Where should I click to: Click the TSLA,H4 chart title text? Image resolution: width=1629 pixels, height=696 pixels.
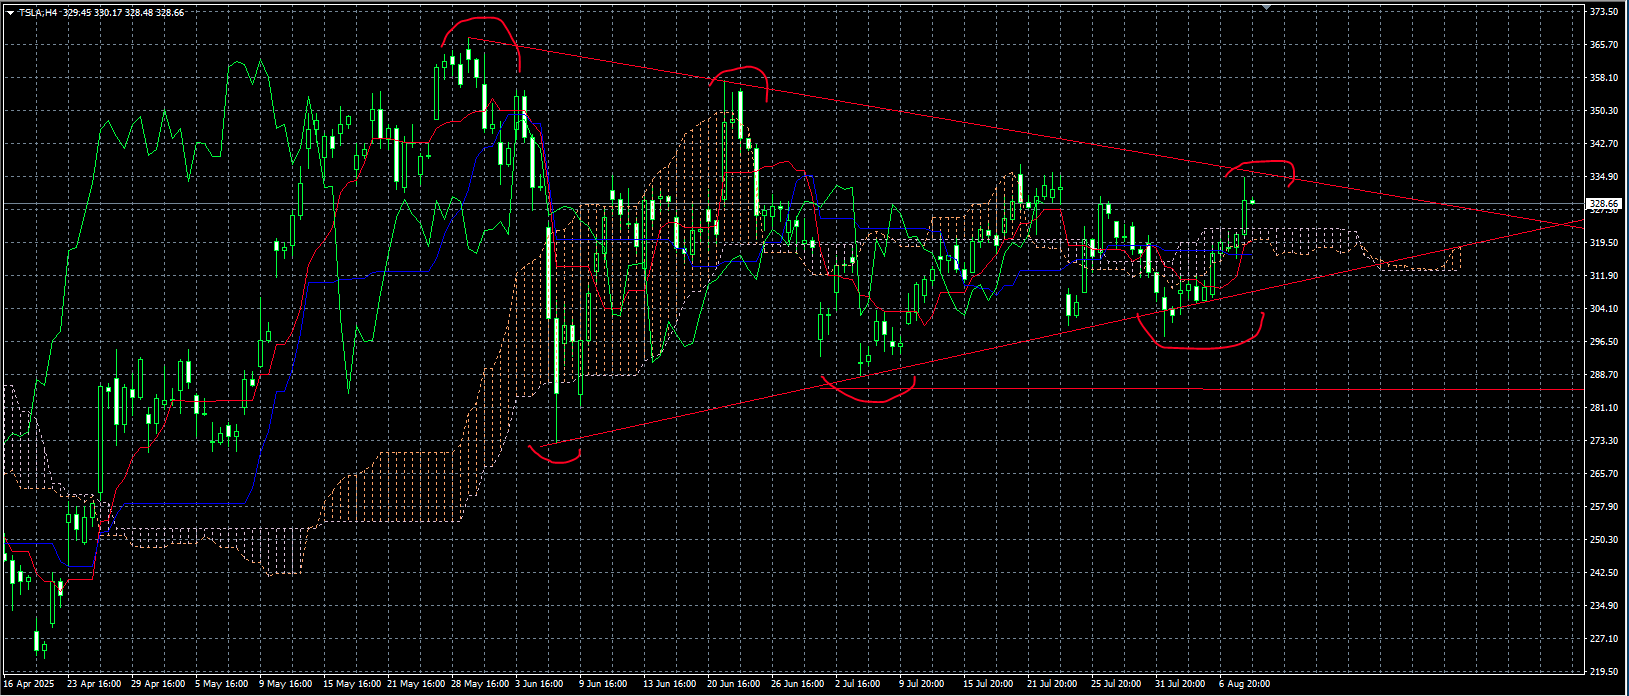(39, 13)
